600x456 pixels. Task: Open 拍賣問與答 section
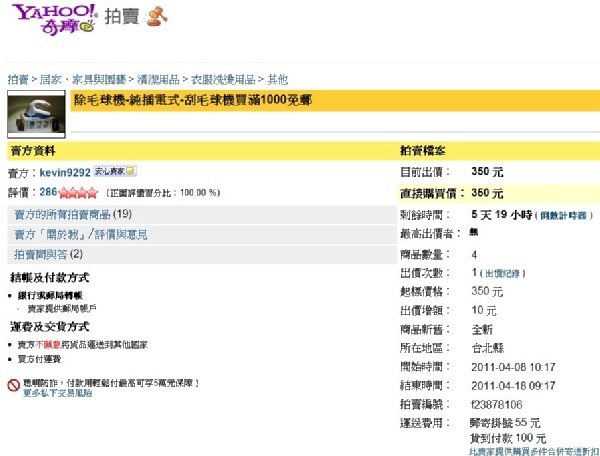coord(40,254)
